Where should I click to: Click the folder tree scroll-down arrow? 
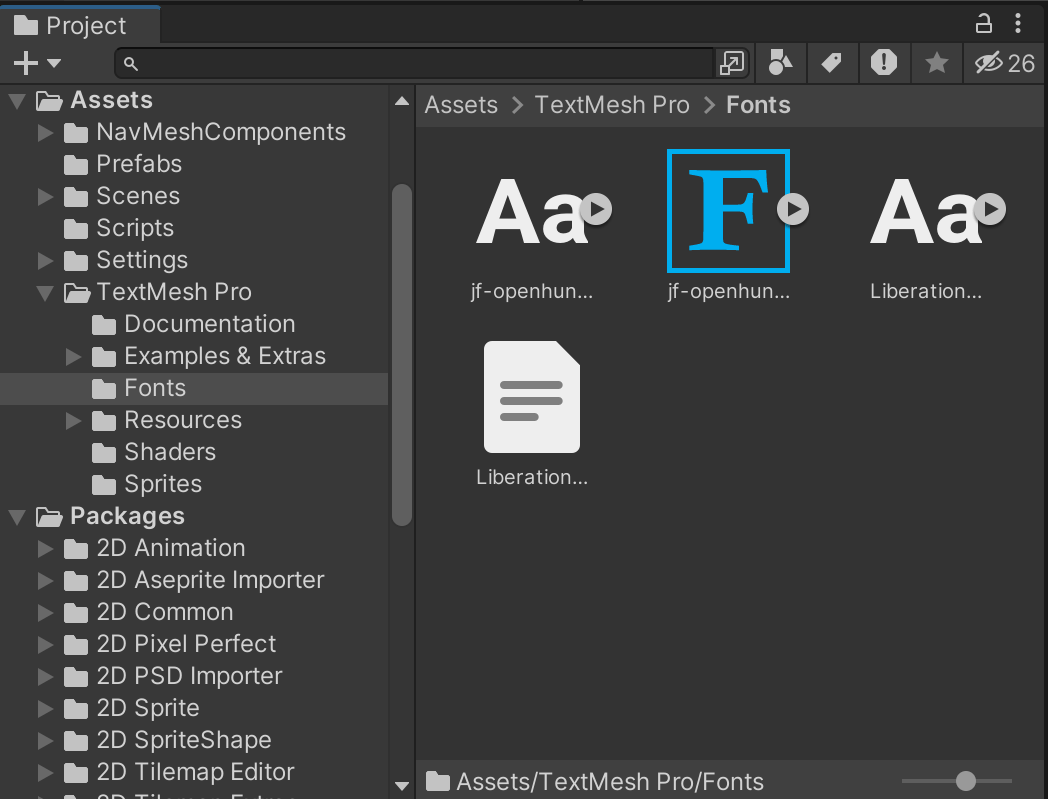[402, 786]
